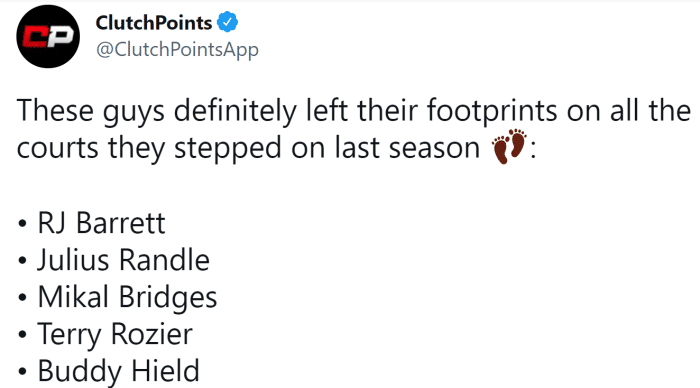Viewport: 700px width, 388px height.
Task: Click the opening words "These guys"
Action: click(x=91, y=111)
